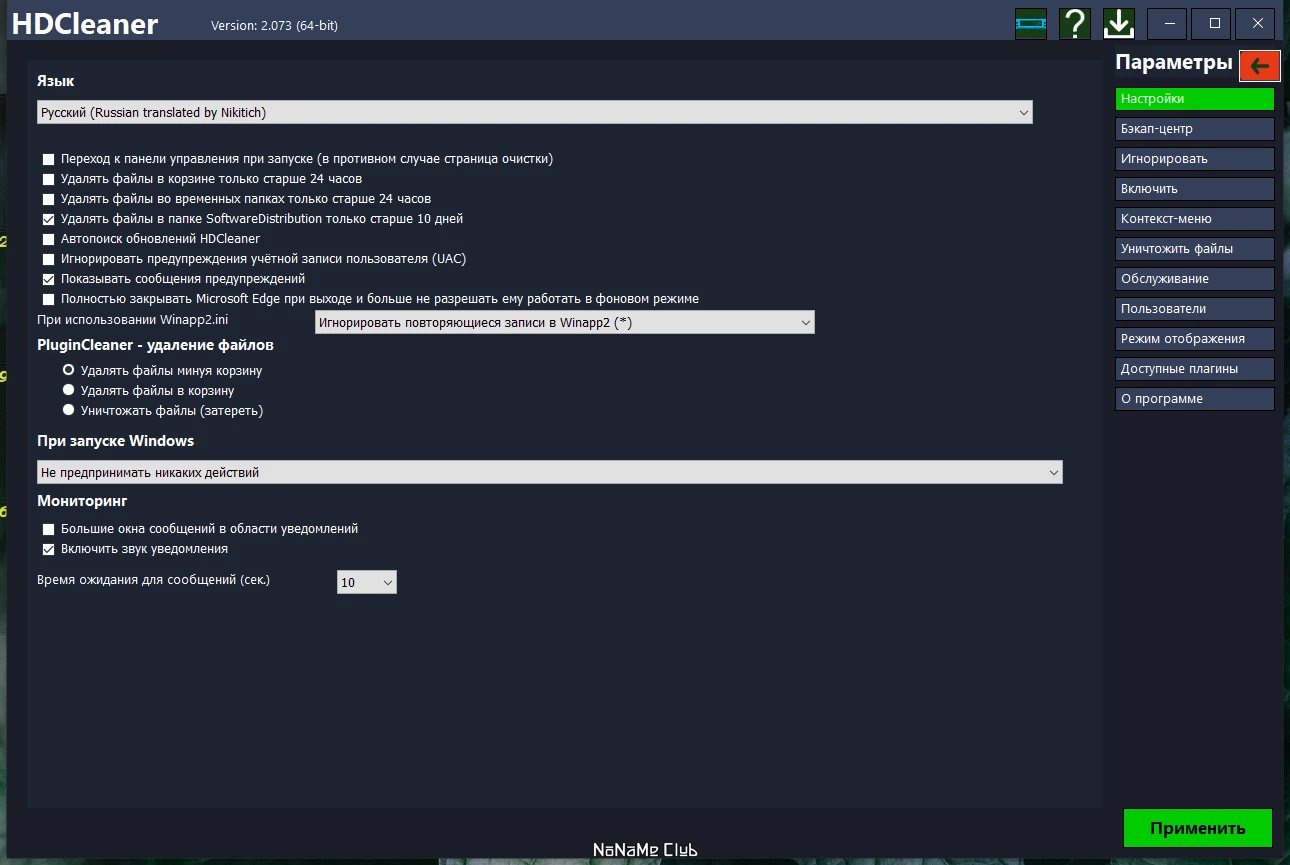Open the Контекст-меню section

1195,219
